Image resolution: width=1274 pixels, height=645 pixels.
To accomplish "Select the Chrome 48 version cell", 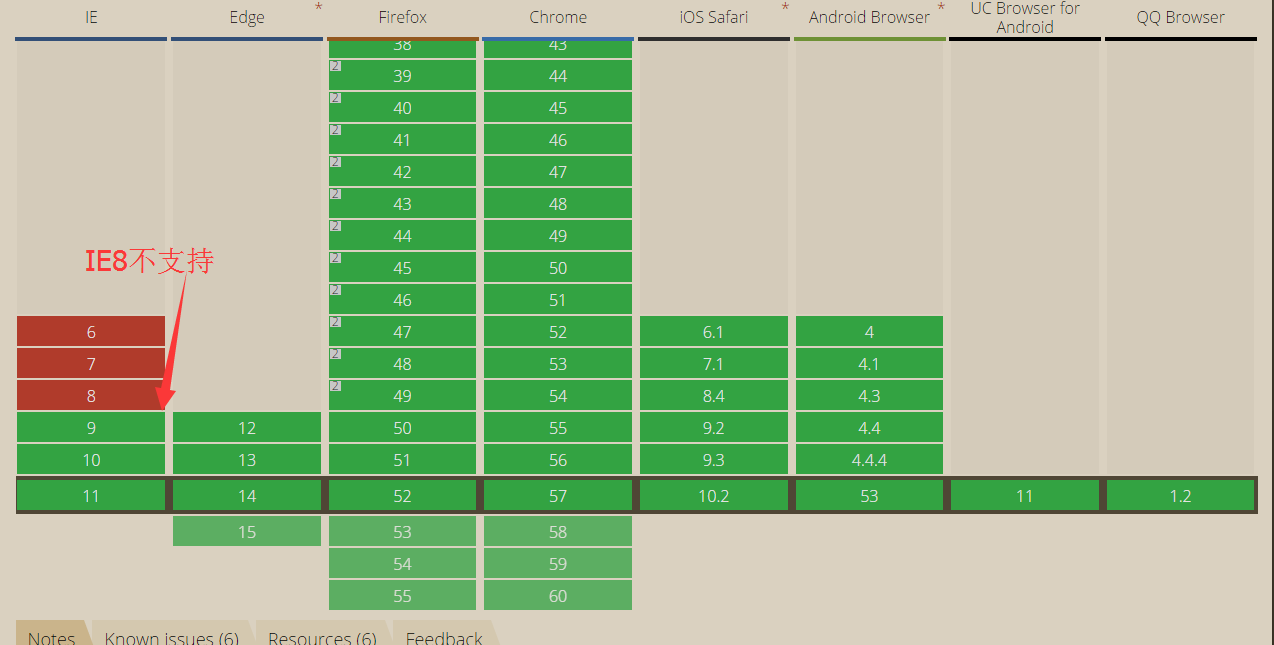I will pyautogui.click(x=558, y=204).
